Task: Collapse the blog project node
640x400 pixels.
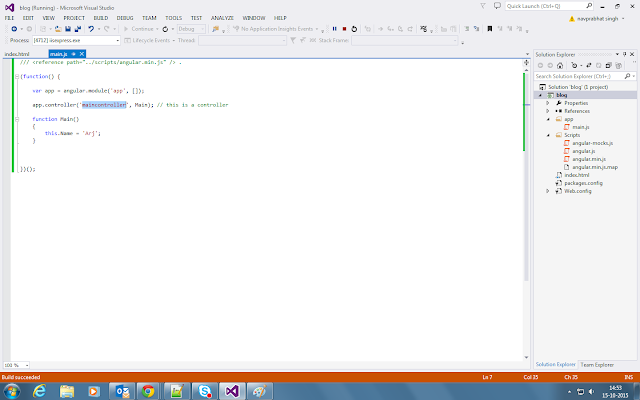Action: point(540,95)
